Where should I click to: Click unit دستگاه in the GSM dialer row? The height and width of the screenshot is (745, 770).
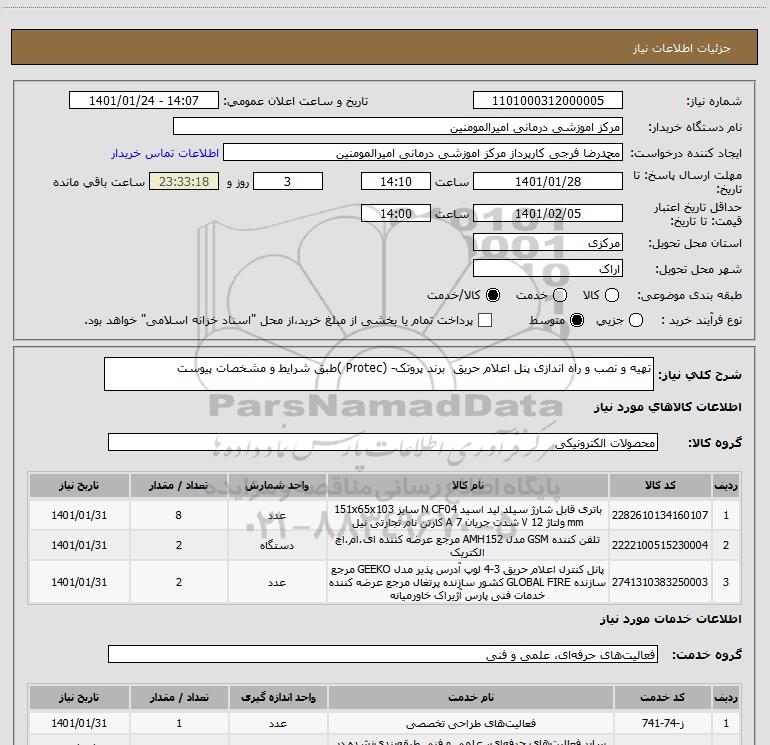[x=277, y=545]
